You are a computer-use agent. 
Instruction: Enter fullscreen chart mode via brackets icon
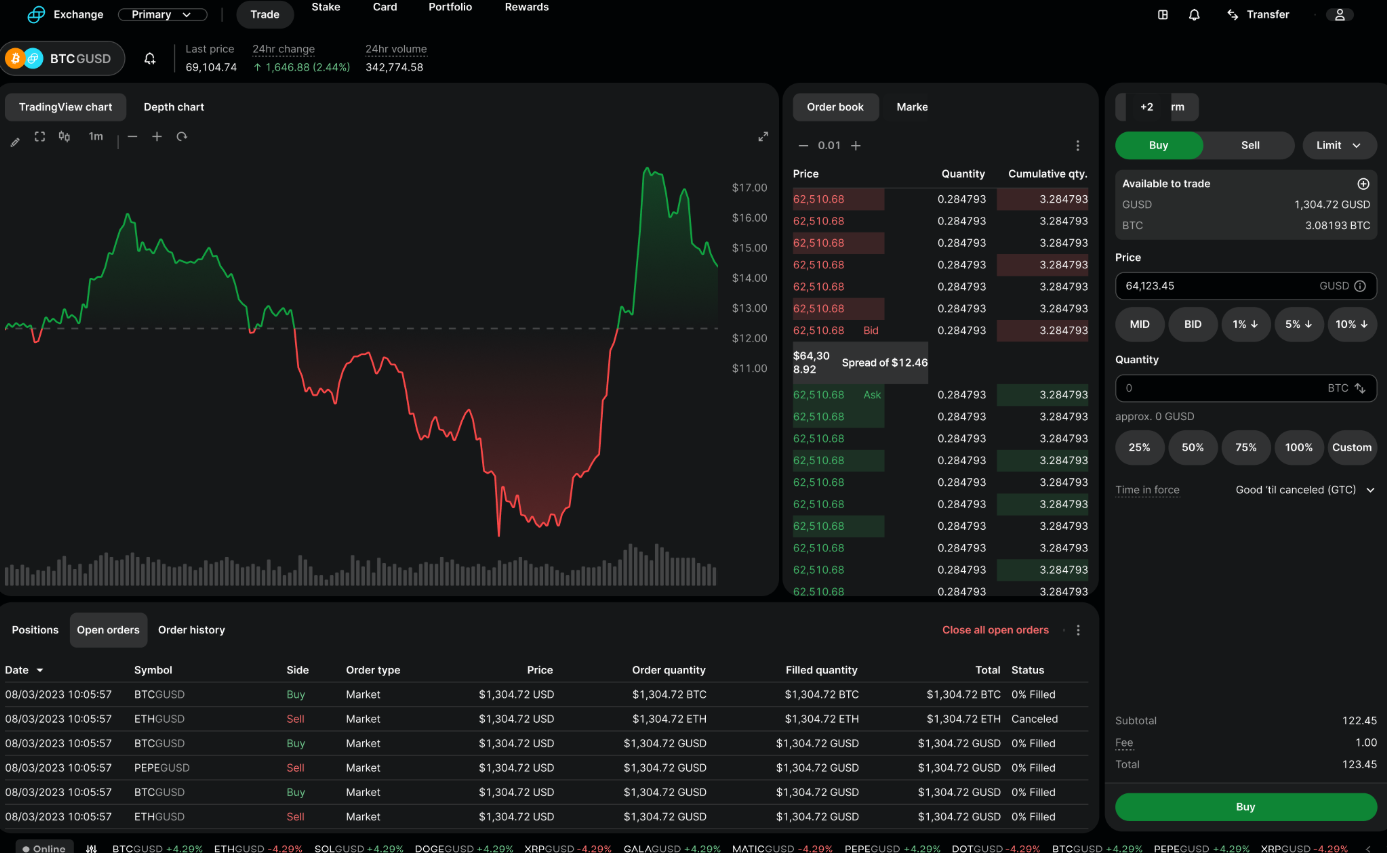[x=39, y=137]
